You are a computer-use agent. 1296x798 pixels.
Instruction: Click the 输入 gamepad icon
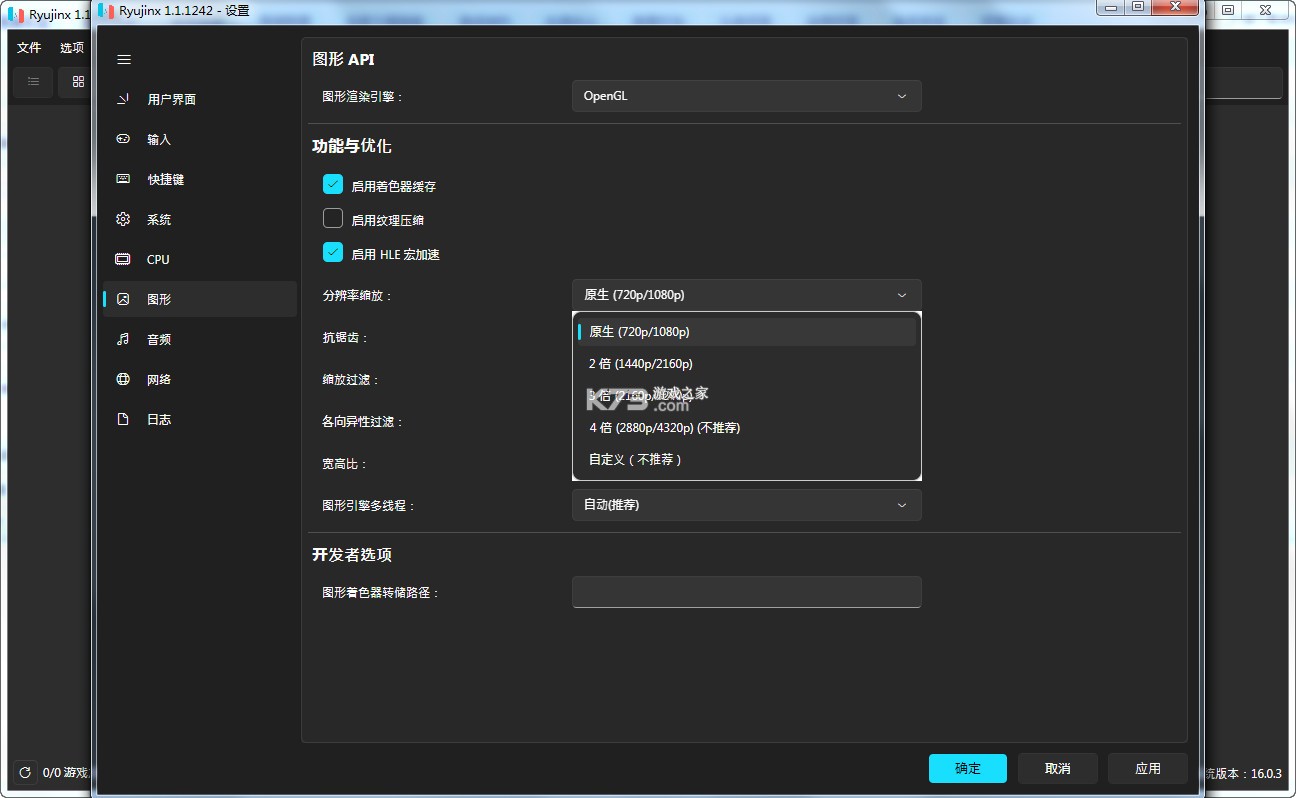click(x=123, y=139)
